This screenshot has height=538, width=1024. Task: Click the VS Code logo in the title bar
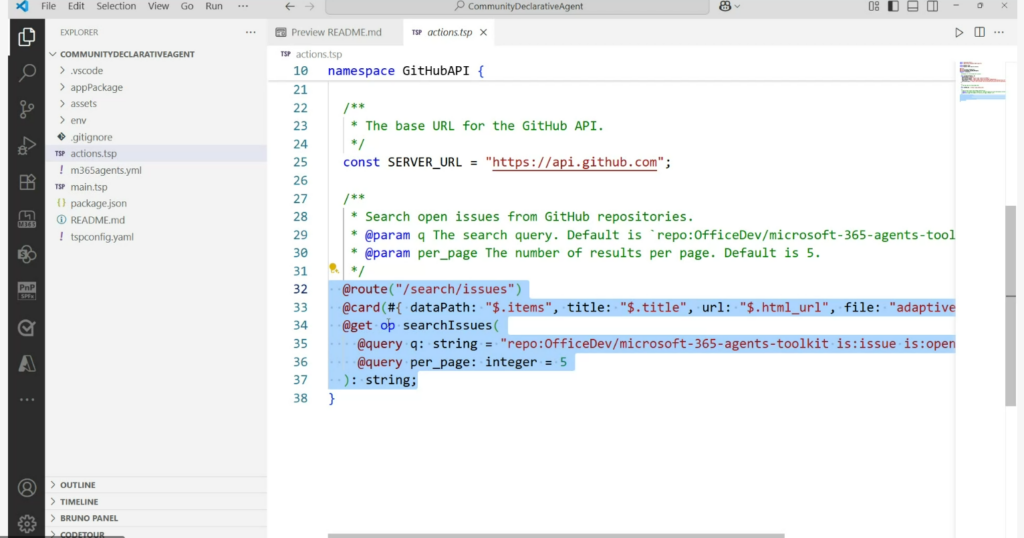22,7
